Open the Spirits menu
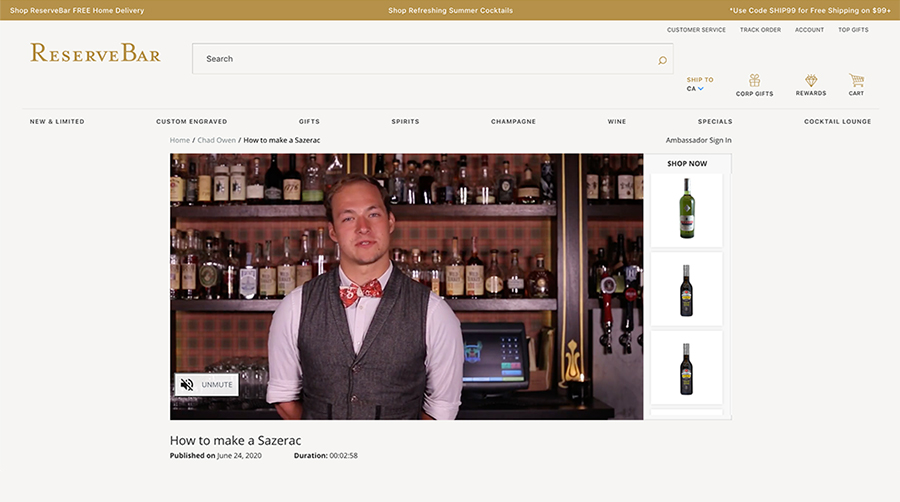 (x=405, y=122)
